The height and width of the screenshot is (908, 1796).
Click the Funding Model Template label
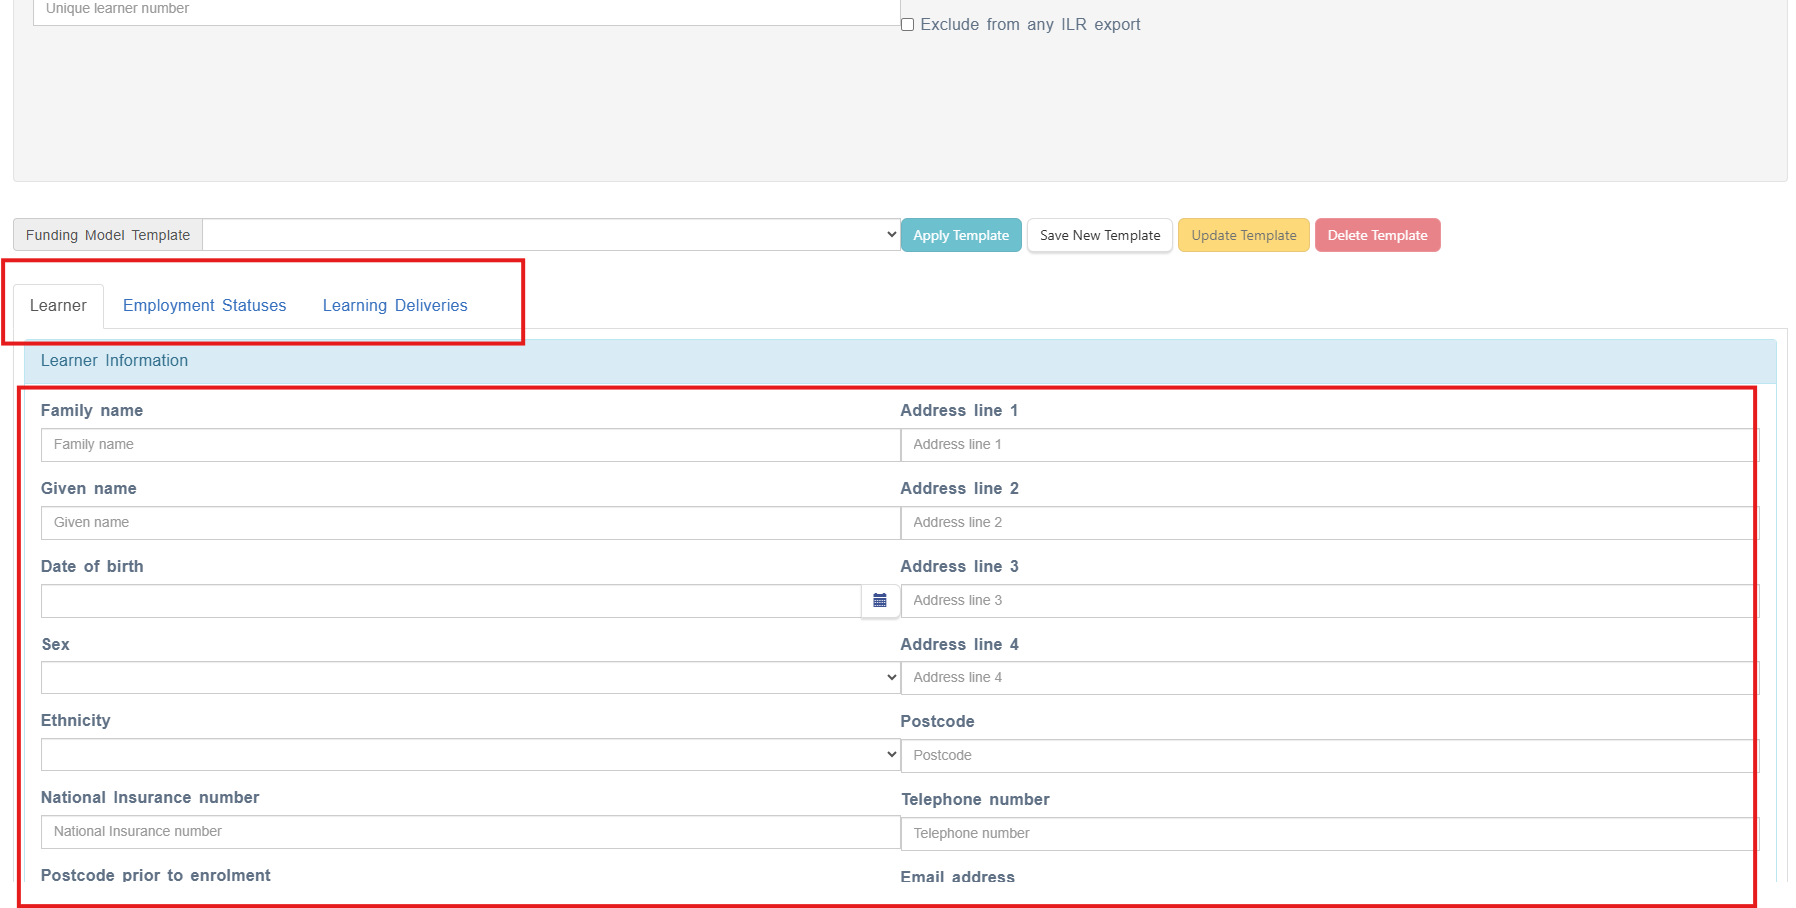[108, 235]
